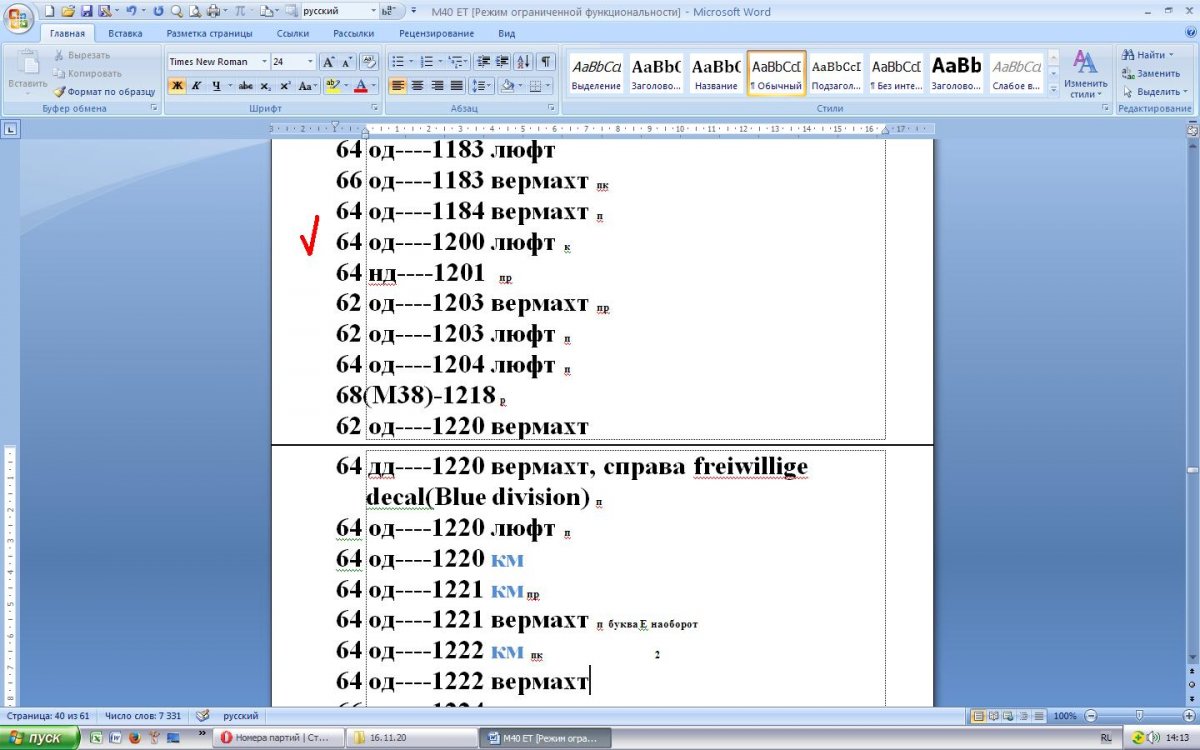The width and height of the screenshot is (1200, 750).
Task: Toggle paragraph marks display
Action: click(546, 62)
